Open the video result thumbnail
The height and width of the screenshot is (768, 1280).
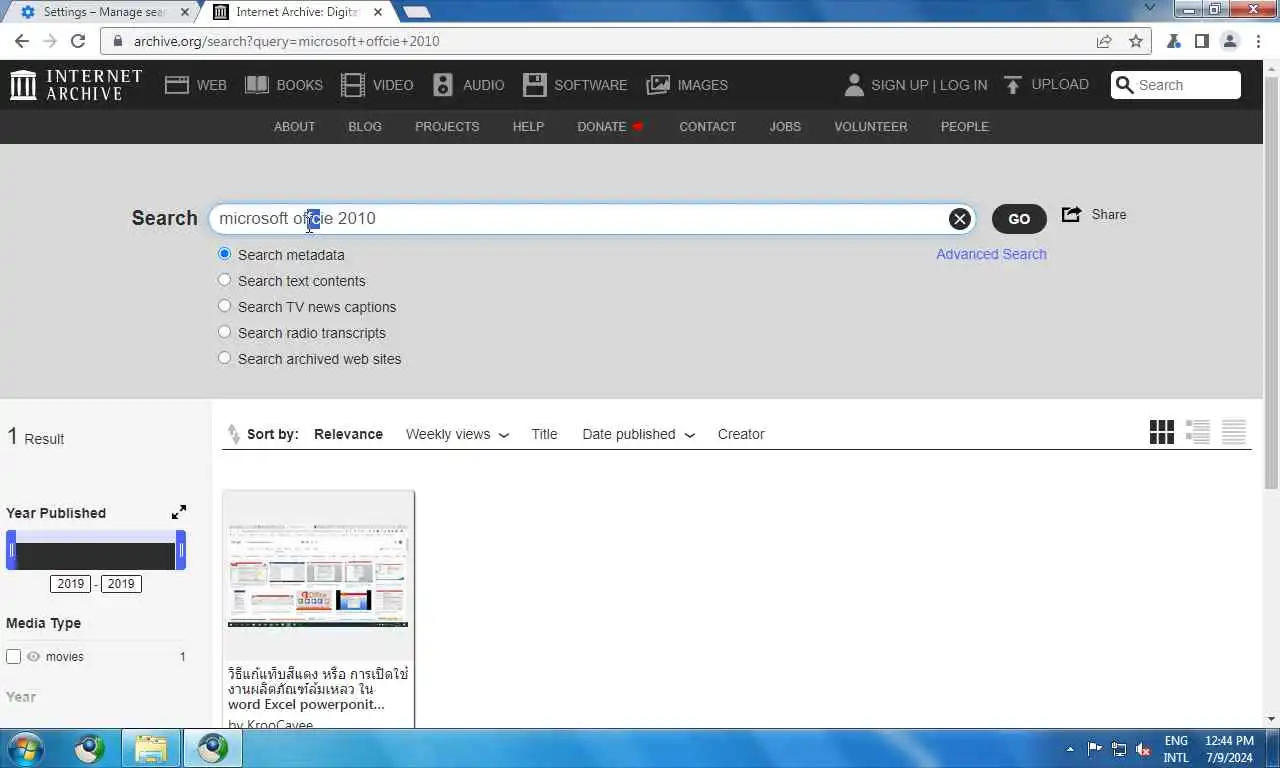[318, 575]
